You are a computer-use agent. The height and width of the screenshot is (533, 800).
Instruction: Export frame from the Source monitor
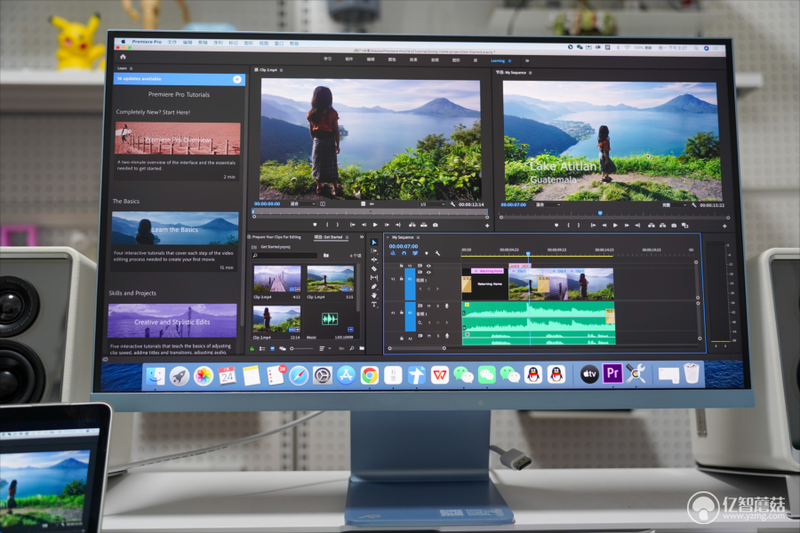[435, 224]
